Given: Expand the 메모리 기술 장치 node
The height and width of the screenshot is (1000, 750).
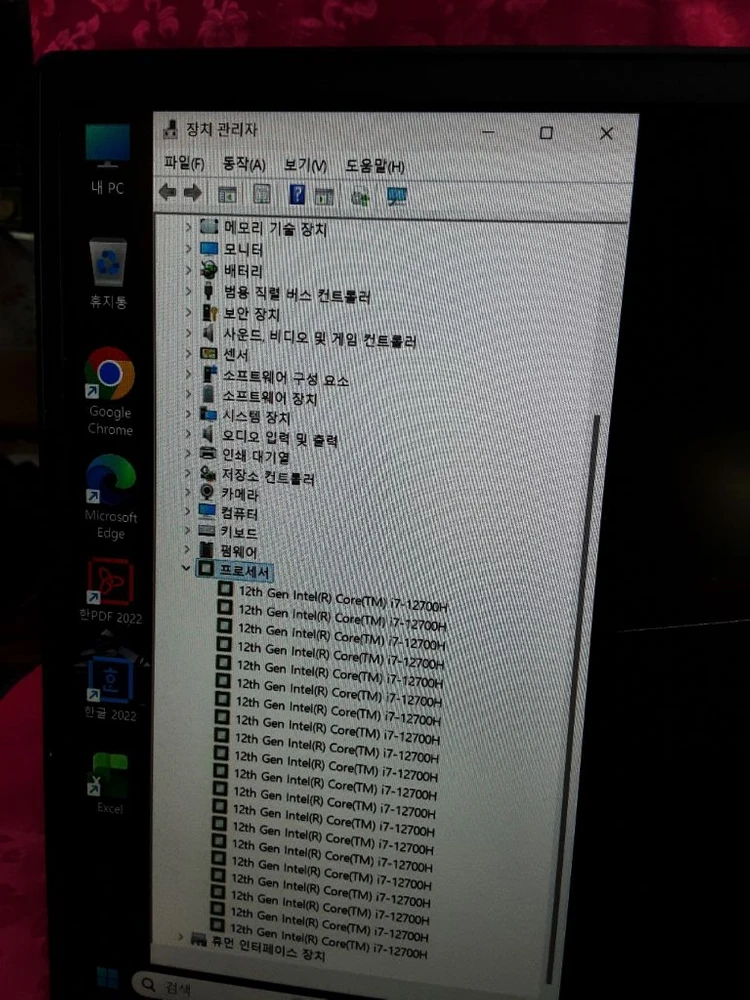Looking at the screenshot, I should point(188,226).
